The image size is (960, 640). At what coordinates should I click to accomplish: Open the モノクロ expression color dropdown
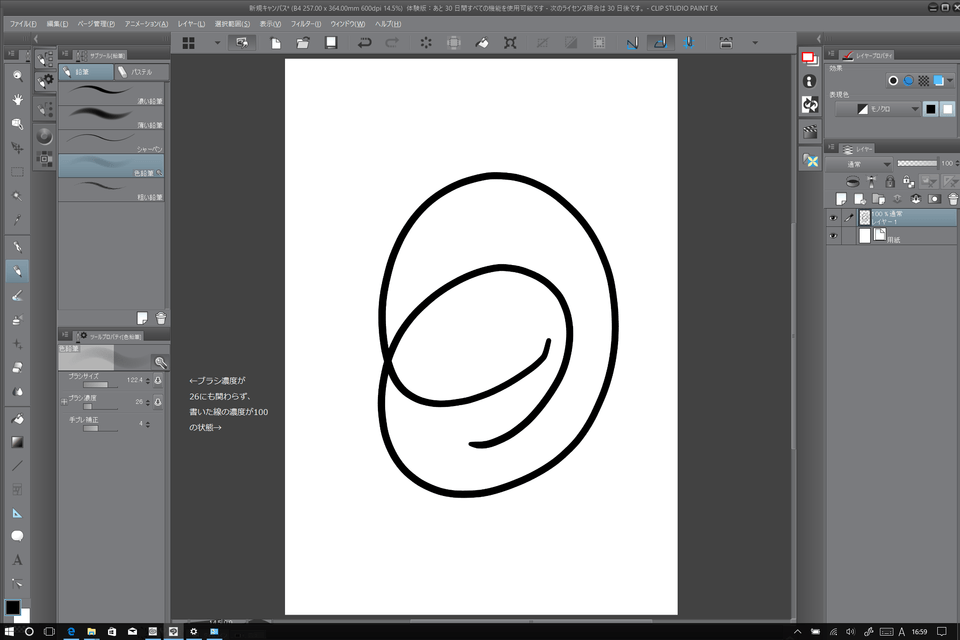tap(878, 109)
